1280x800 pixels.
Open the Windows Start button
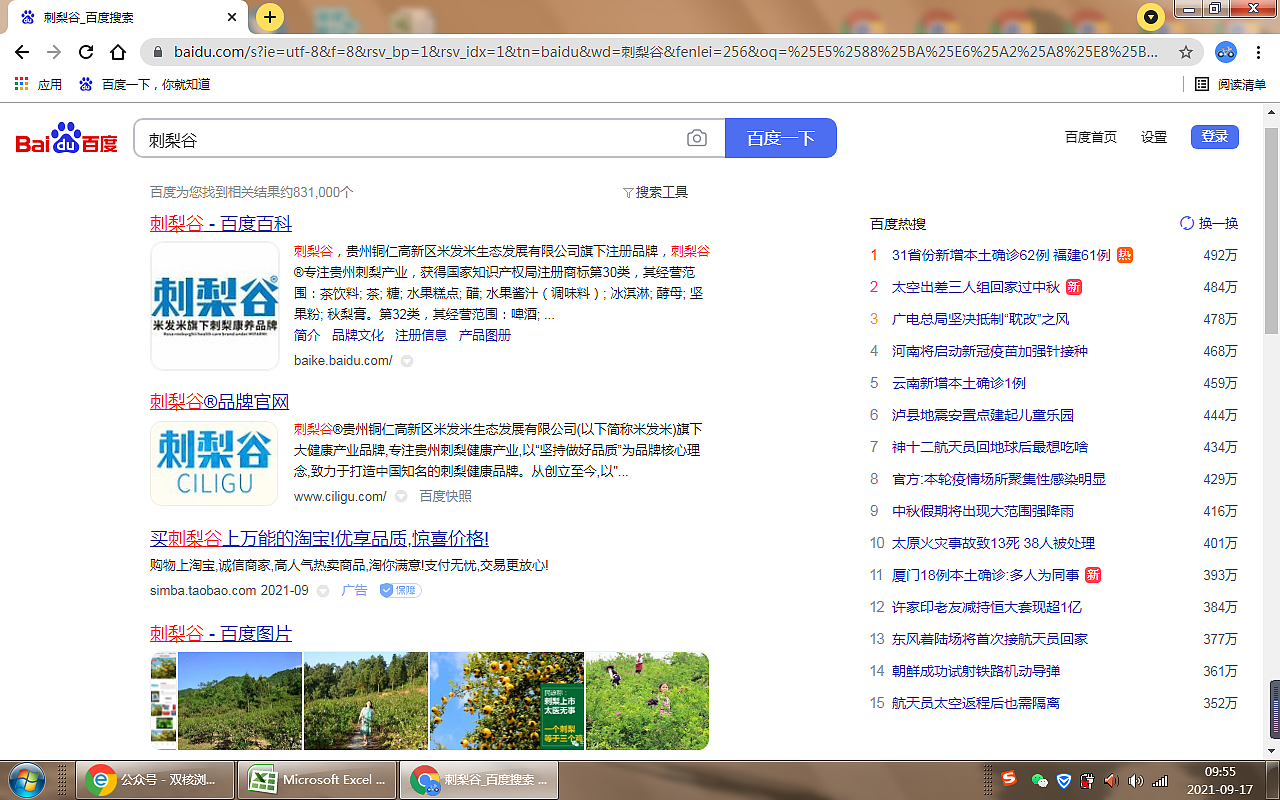pos(27,780)
